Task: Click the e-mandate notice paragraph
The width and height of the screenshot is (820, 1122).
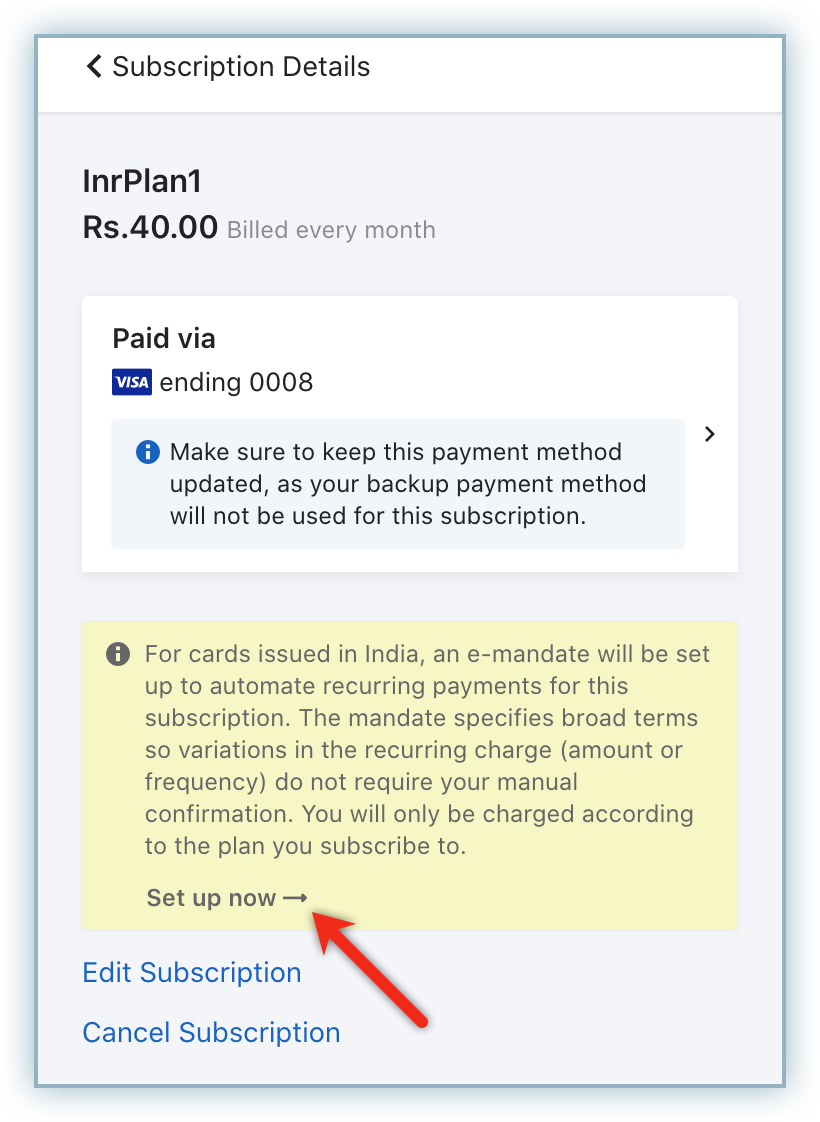Action: point(427,750)
